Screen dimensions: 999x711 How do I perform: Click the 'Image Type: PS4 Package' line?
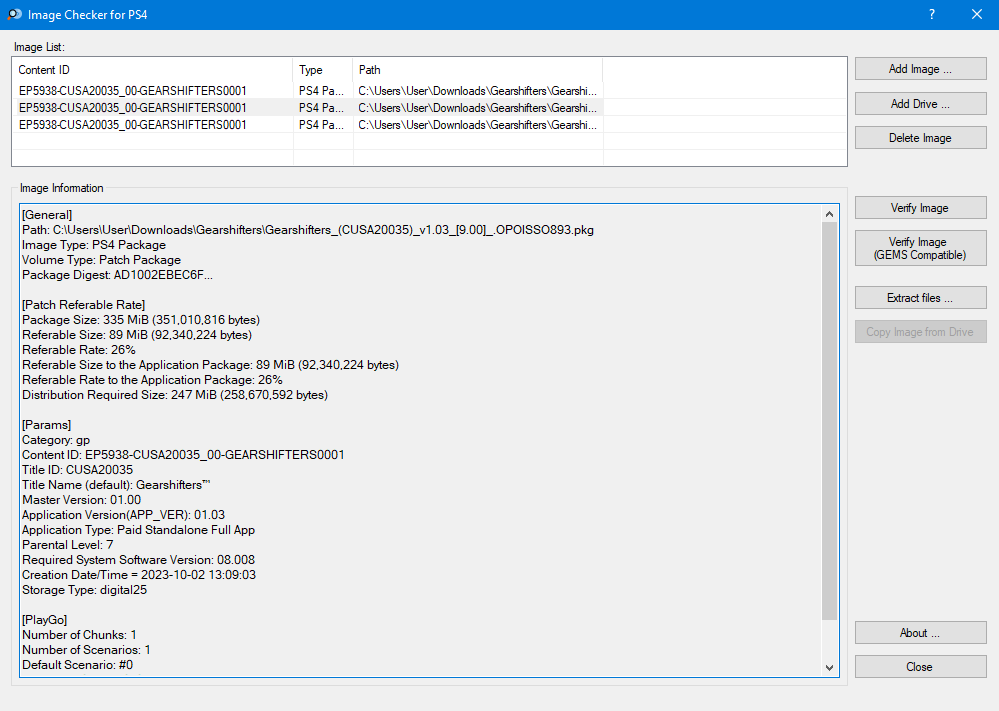point(94,245)
